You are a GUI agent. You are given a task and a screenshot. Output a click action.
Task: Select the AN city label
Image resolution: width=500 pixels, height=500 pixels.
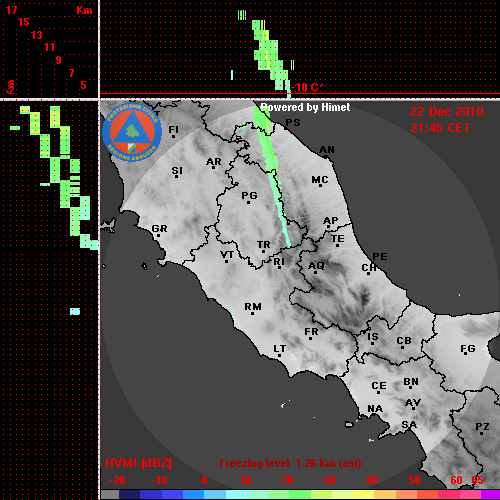point(327,150)
